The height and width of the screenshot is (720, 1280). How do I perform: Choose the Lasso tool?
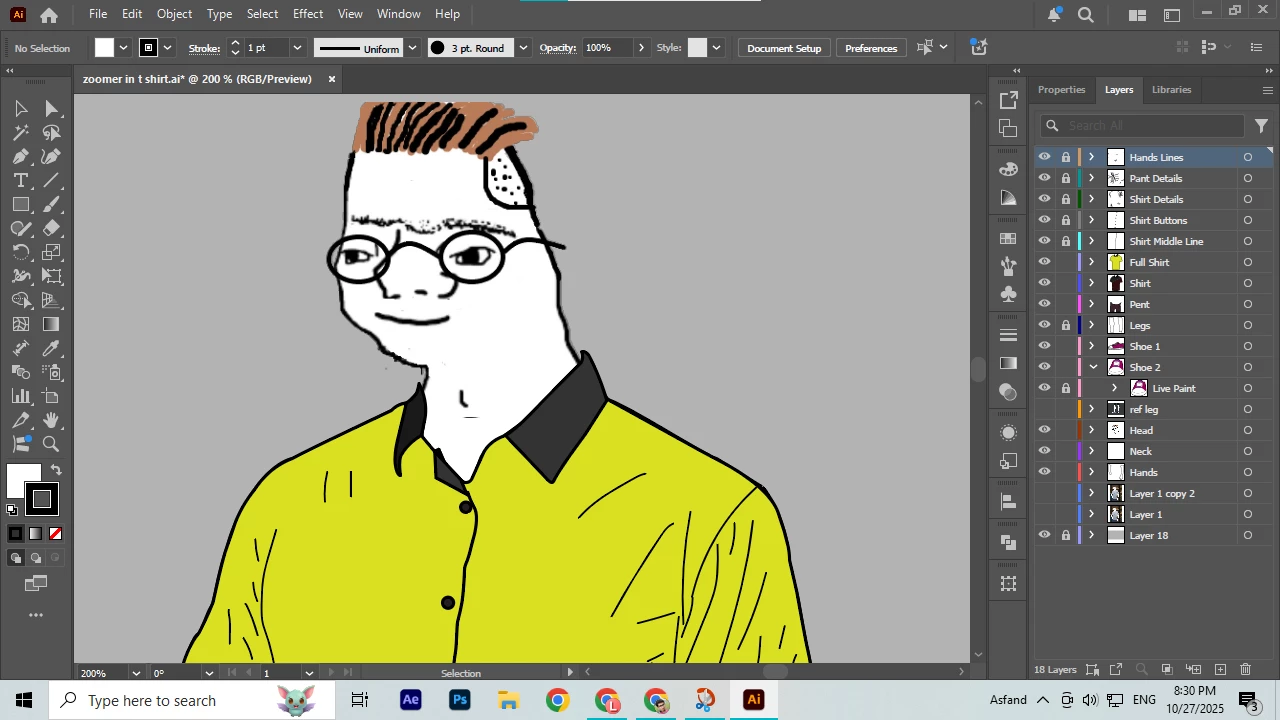click(x=52, y=132)
